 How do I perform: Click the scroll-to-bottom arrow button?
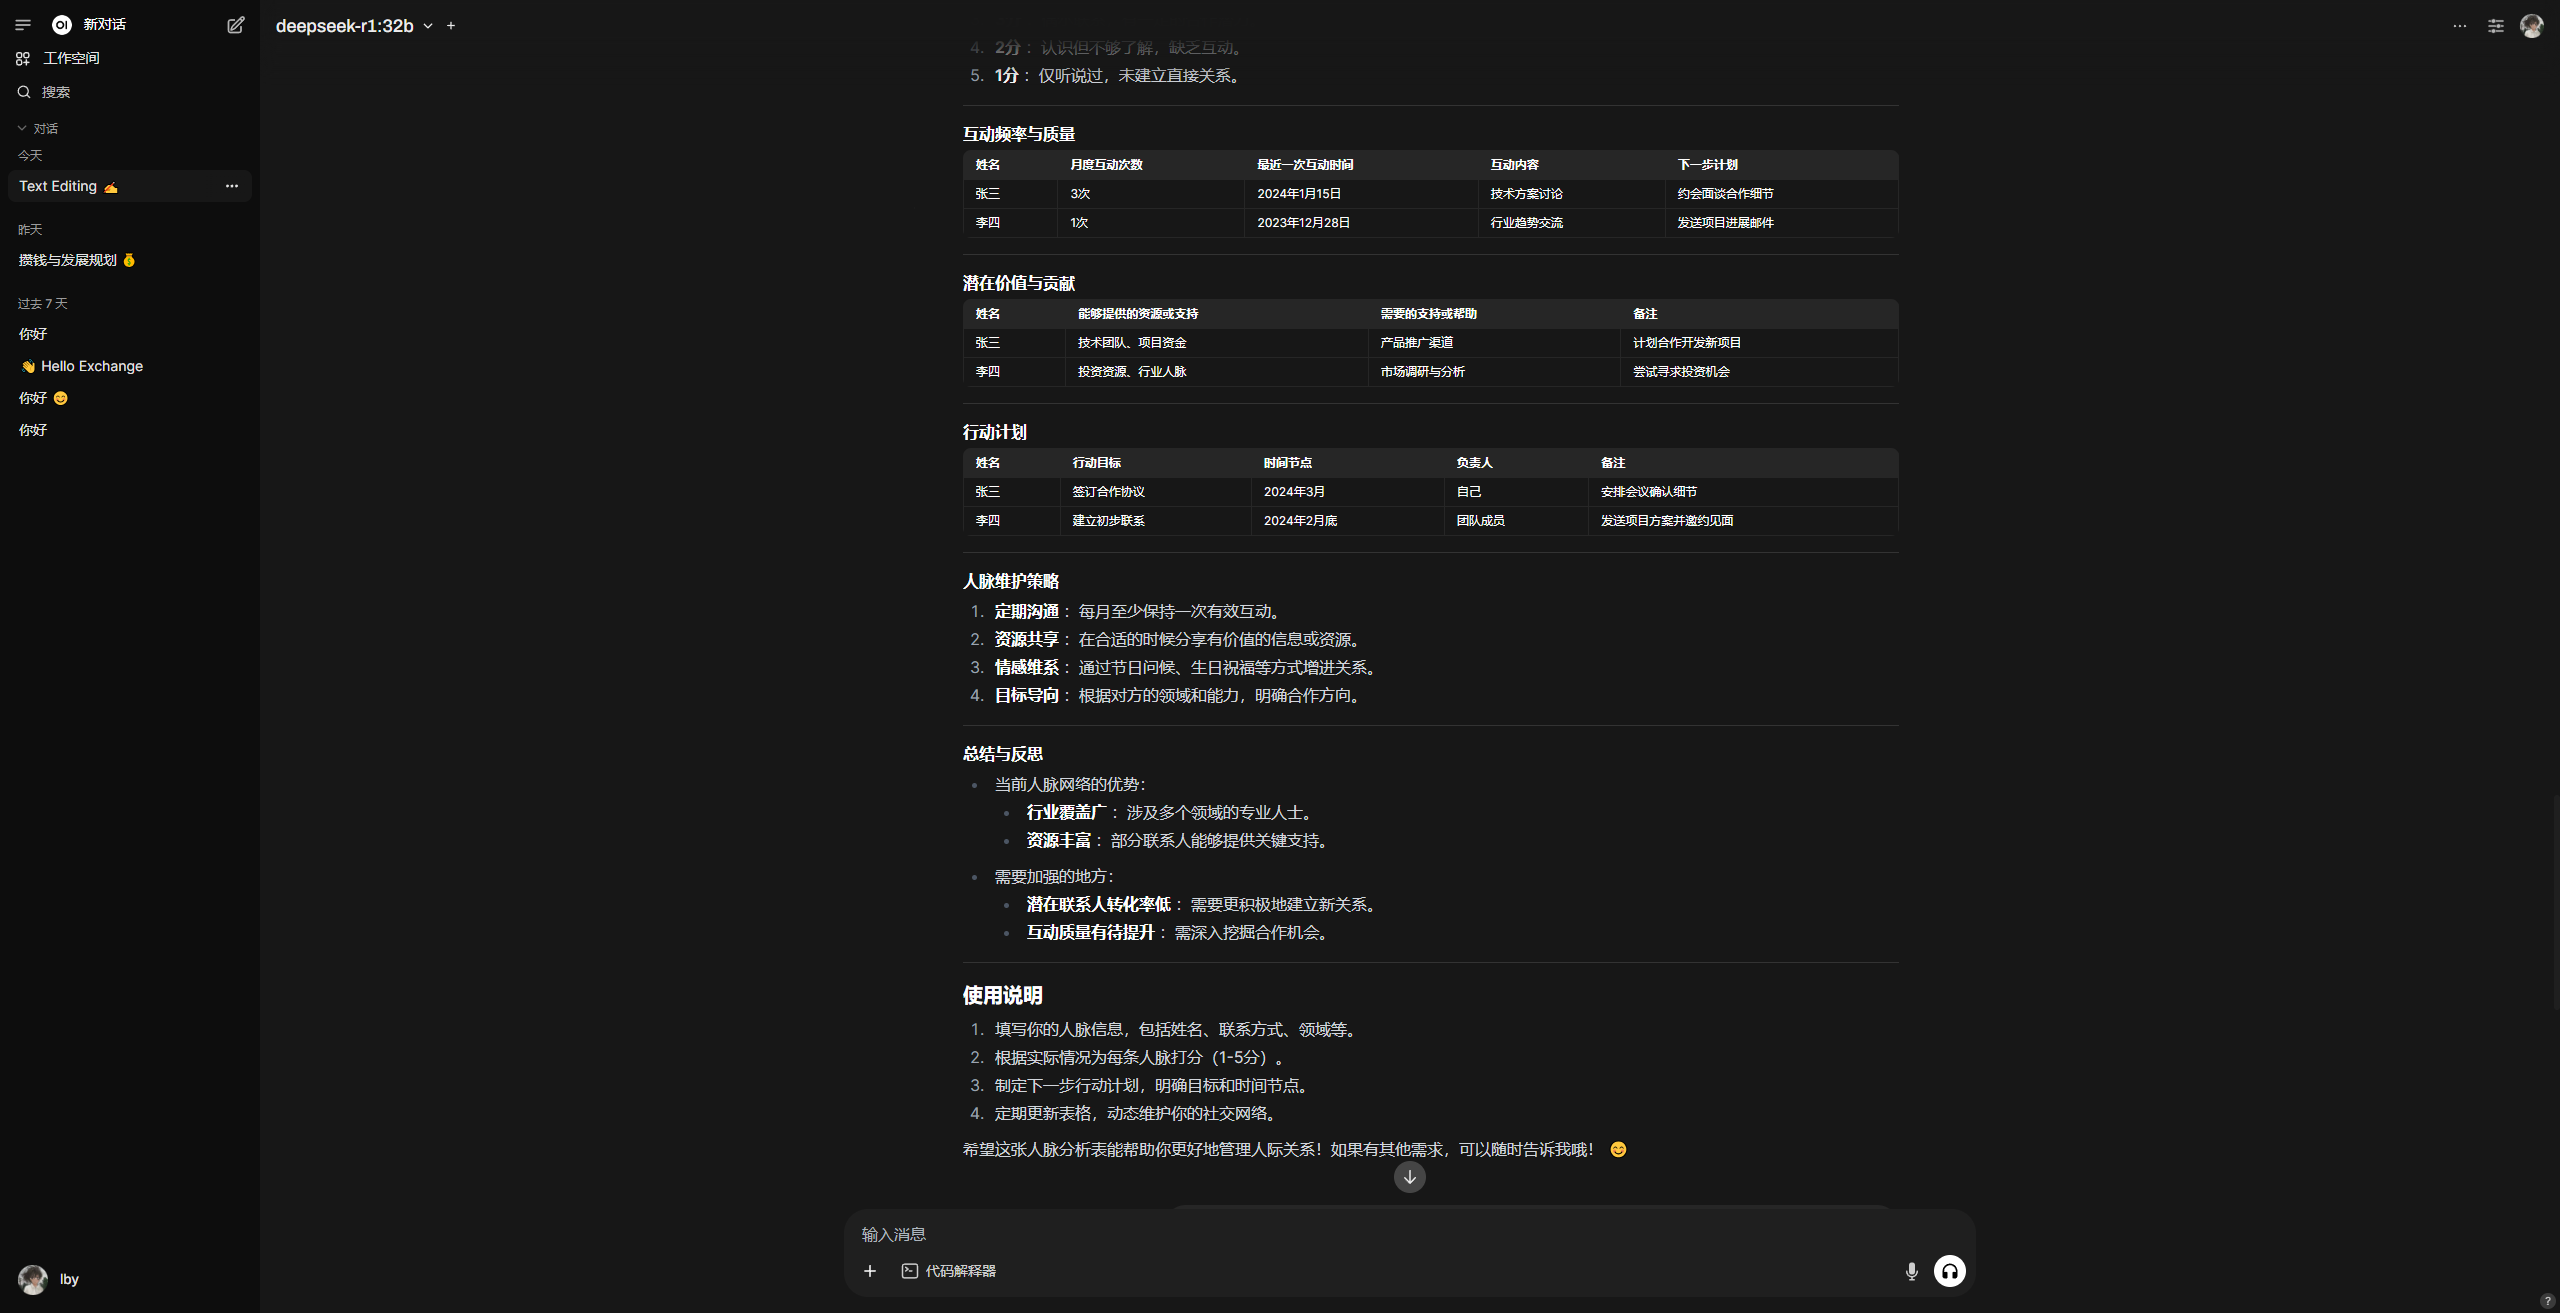point(1409,1177)
